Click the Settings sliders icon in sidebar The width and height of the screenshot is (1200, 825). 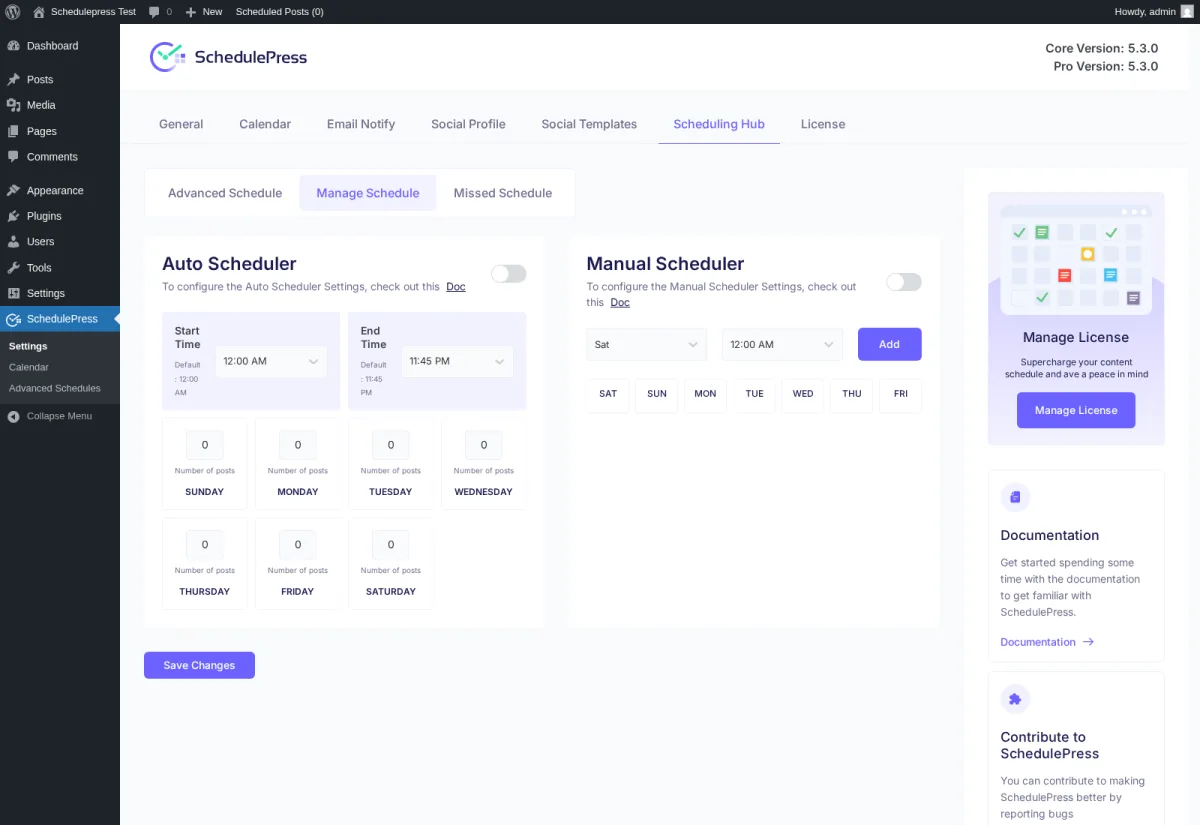click(13, 293)
